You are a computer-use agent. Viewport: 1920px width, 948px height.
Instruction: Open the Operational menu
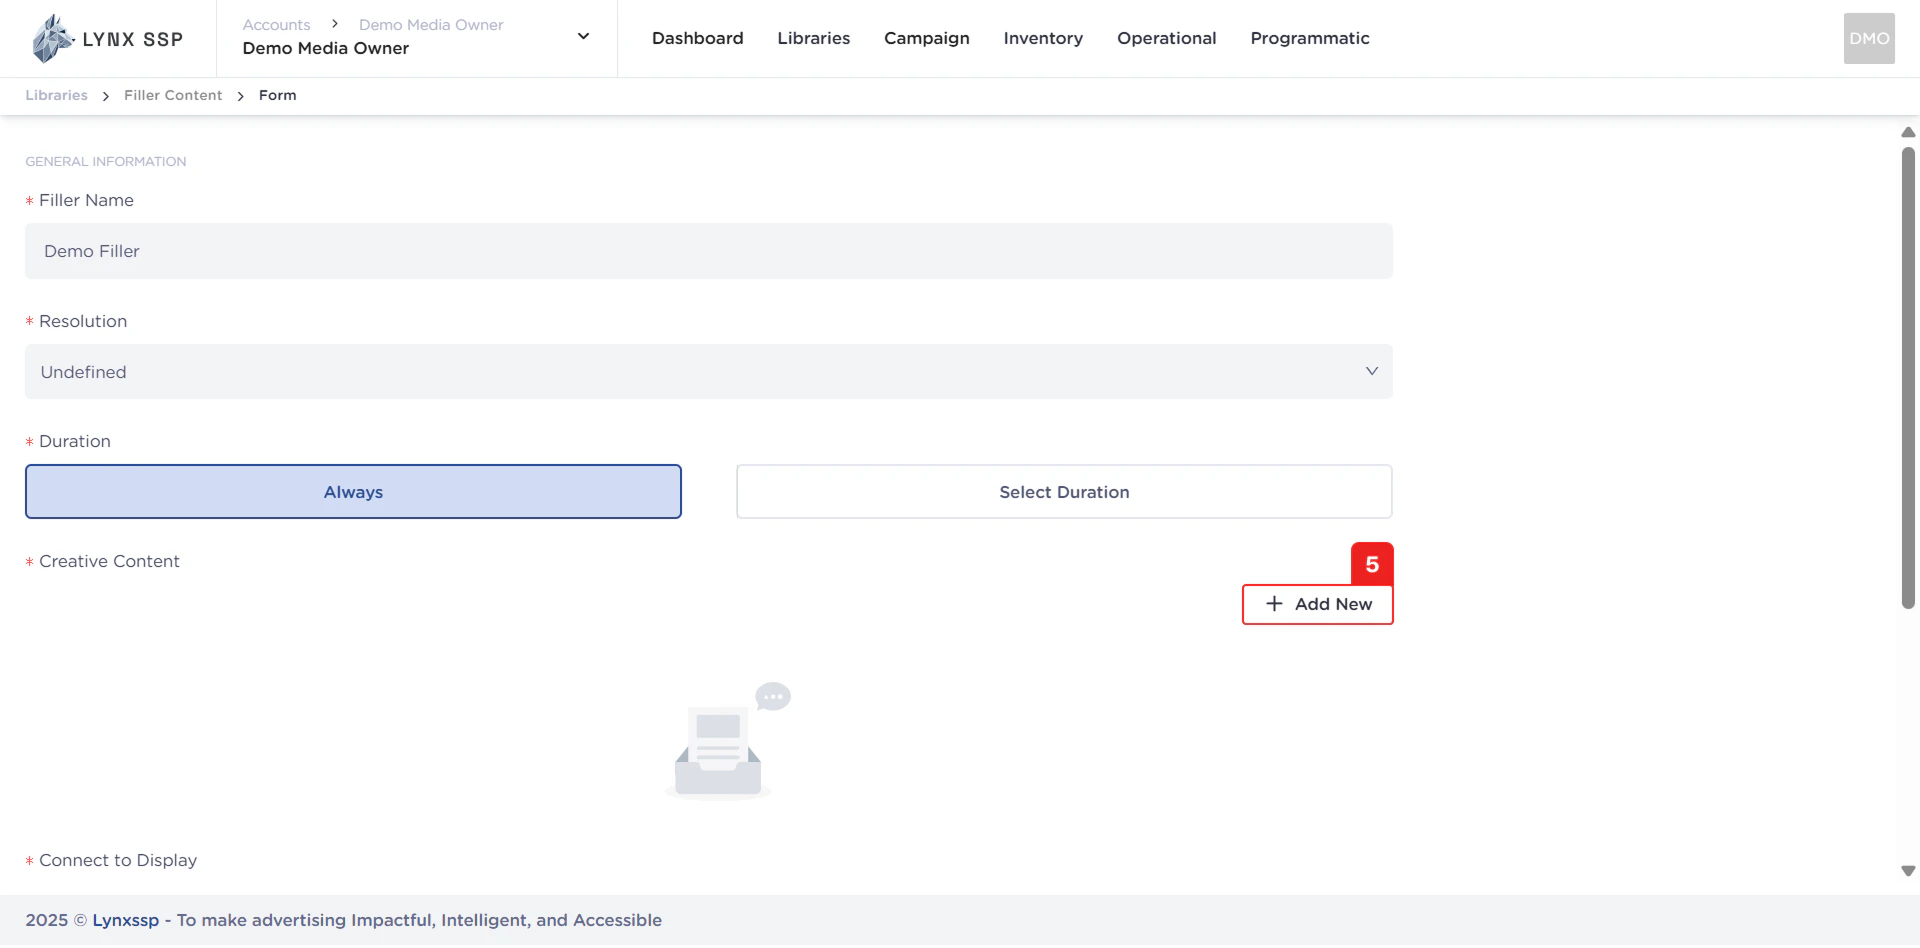(x=1166, y=38)
